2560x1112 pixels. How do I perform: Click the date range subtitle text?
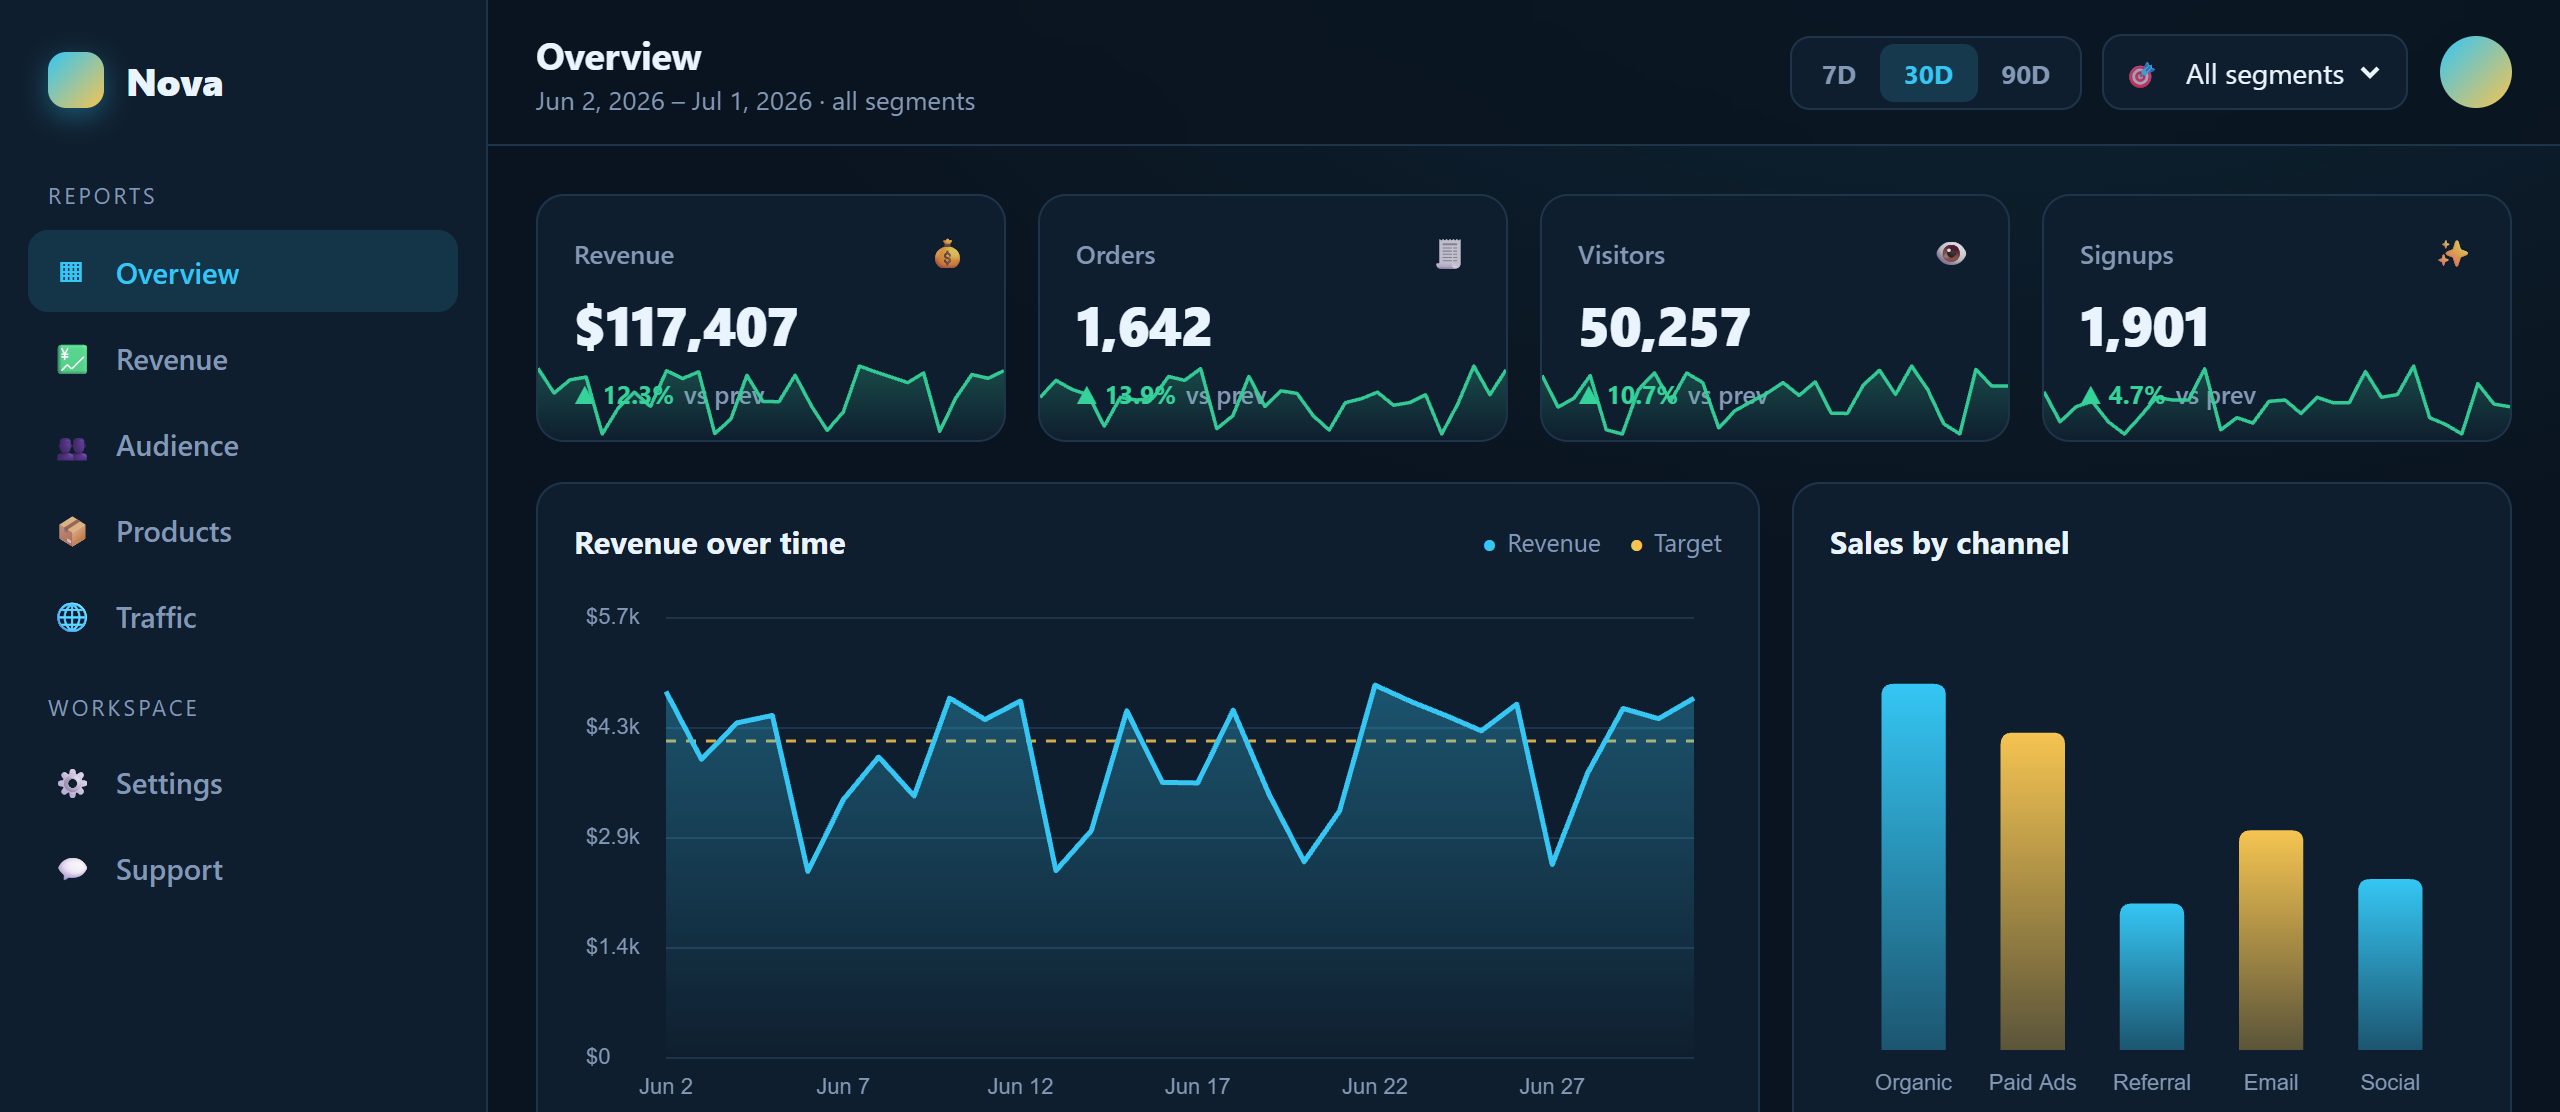pyautogui.click(x=755, y=101)
